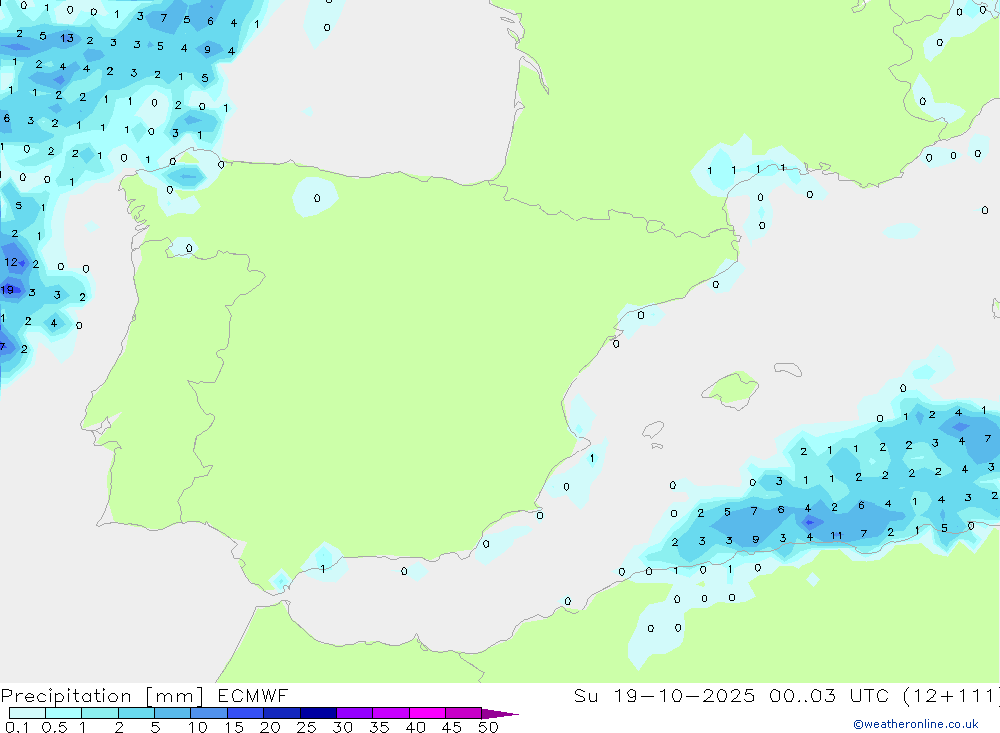Image resolution: width=1000 pixels, height=733 pixels.
Task: Click the 'ECMWF' model label
Action: point(253,695)
